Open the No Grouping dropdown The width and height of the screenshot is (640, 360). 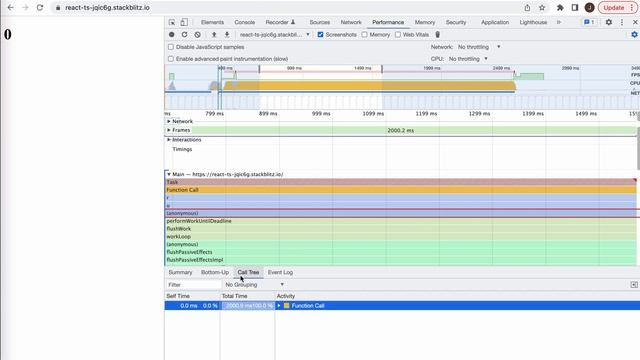pos(254,284)
